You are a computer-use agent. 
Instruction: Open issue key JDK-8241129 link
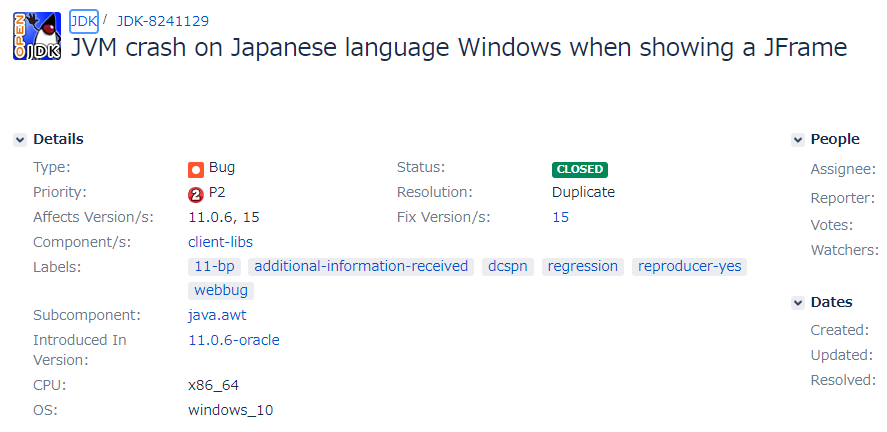point(163,21)
